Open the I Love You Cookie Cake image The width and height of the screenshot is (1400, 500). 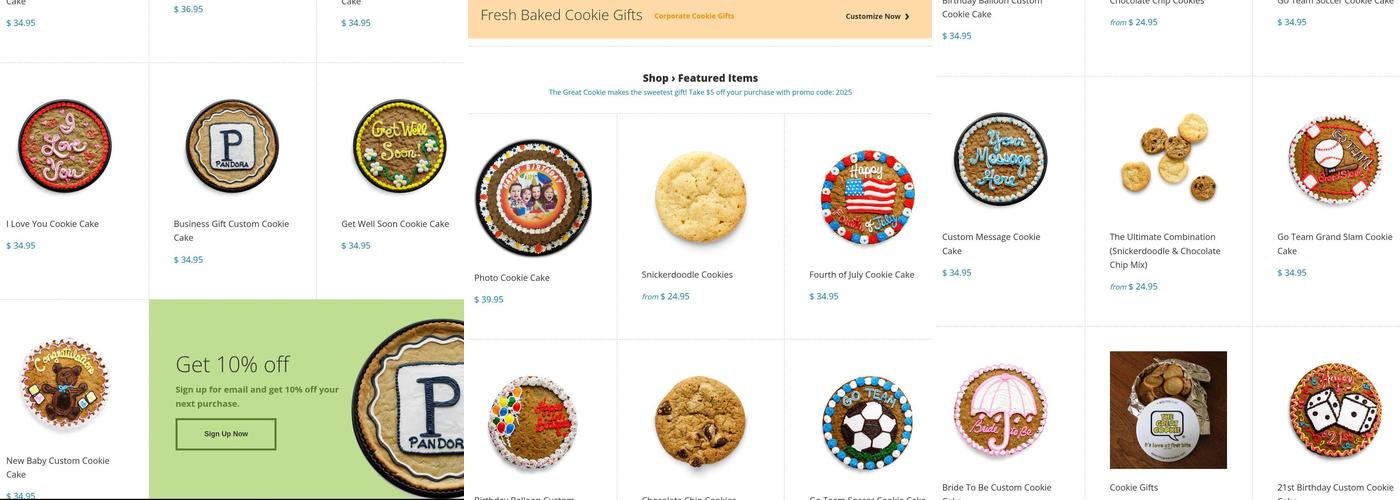point(65,146)
